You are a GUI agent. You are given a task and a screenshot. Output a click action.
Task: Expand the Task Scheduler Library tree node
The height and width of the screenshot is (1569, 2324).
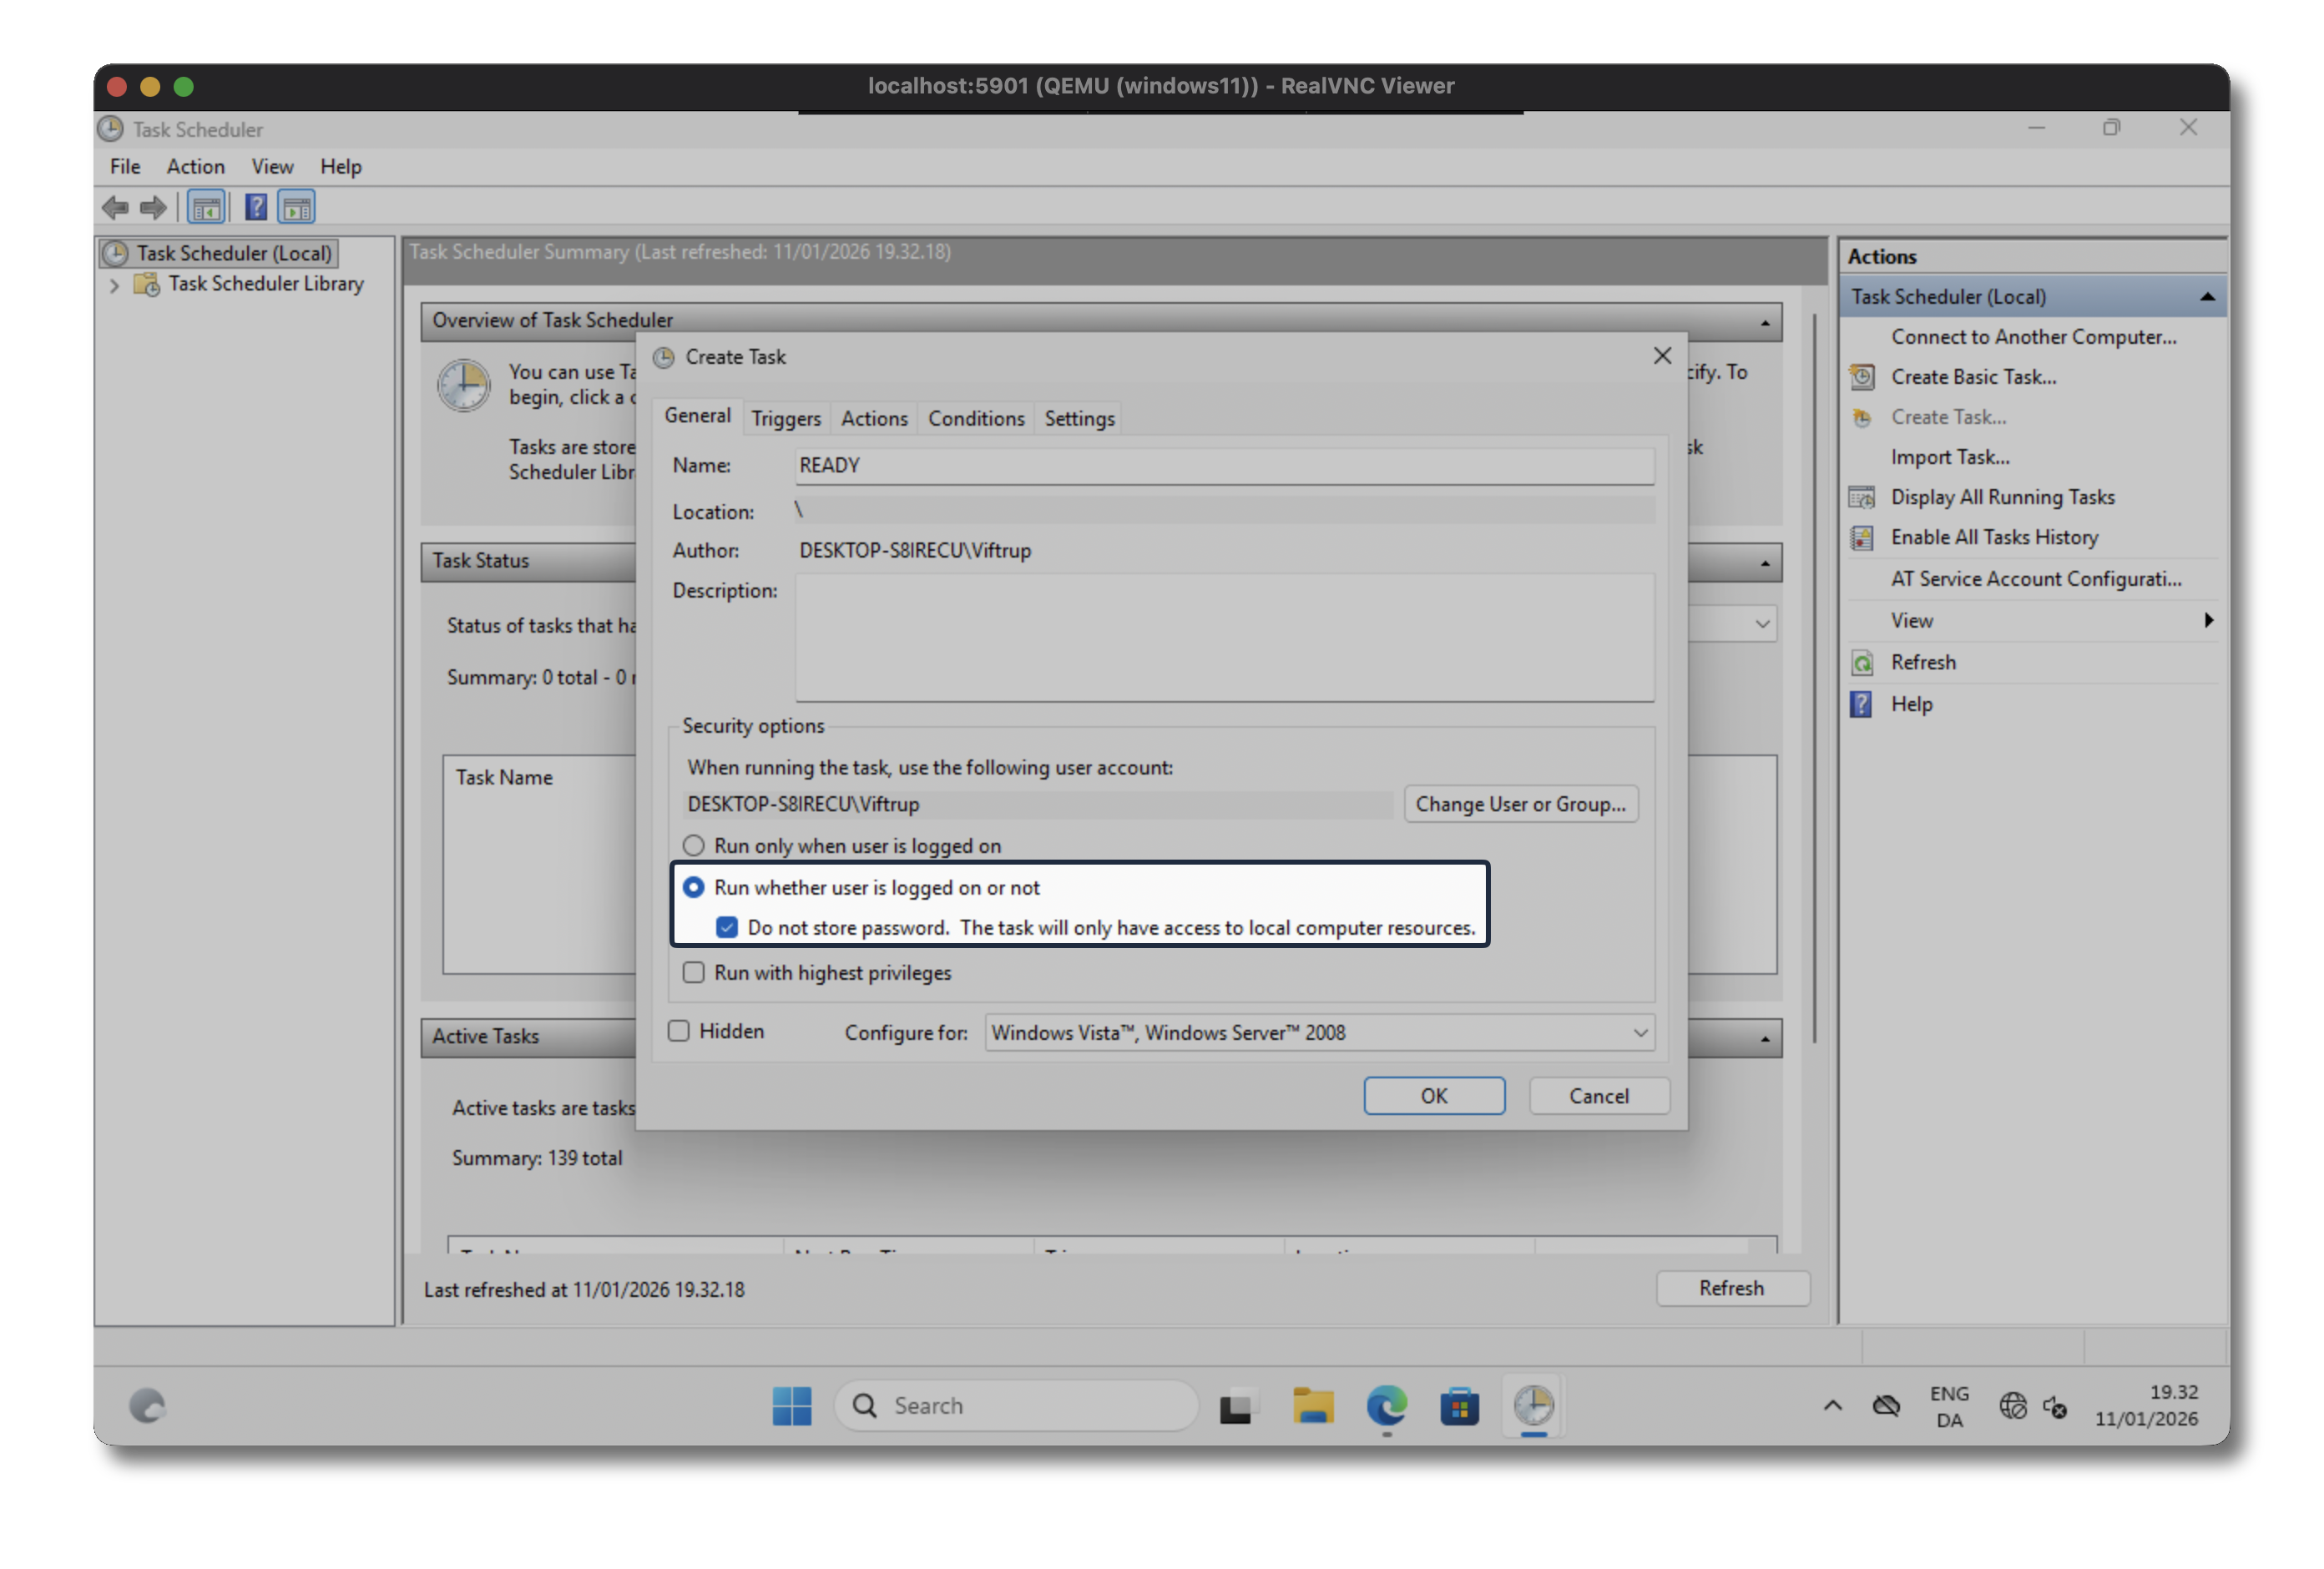tap(114, 285)
